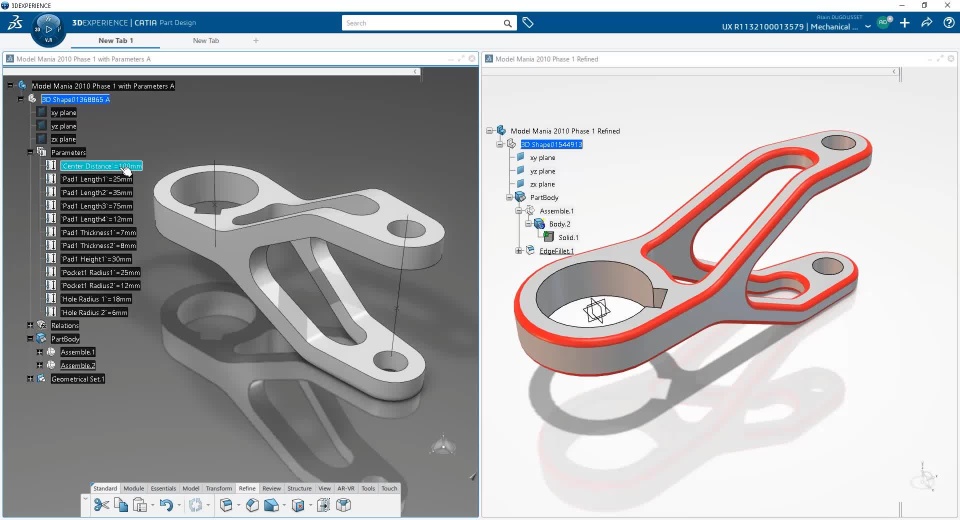Open the Essentials action bar tab
960x520 pixels.
163,488
